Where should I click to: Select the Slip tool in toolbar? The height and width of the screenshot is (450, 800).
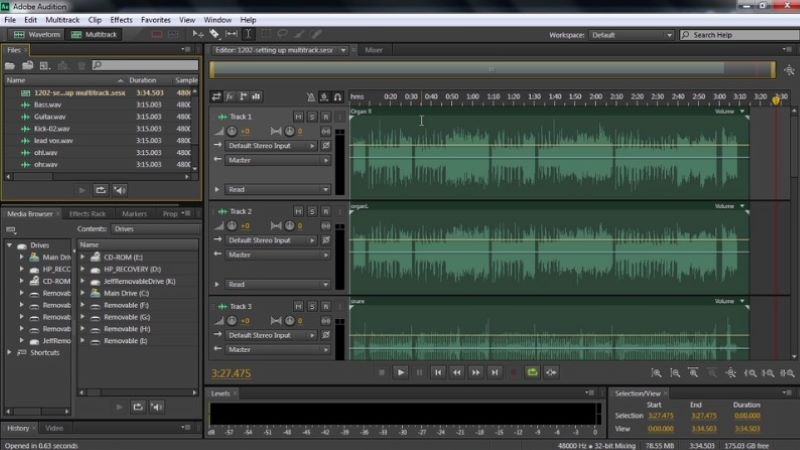point(231,34)
